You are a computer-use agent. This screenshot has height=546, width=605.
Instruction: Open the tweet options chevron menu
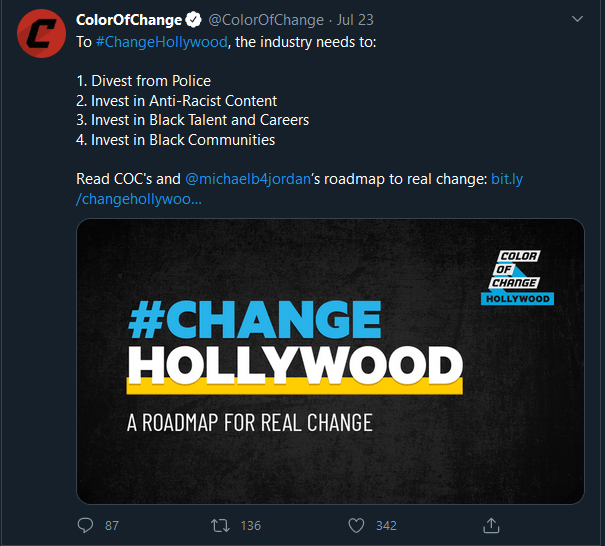coord(576,20)
